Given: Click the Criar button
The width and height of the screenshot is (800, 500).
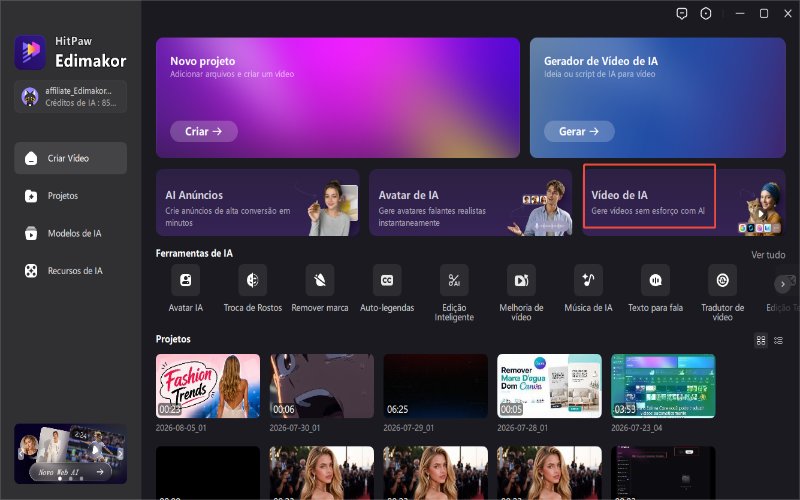Looking at the screenshot, I should [204, 132].
